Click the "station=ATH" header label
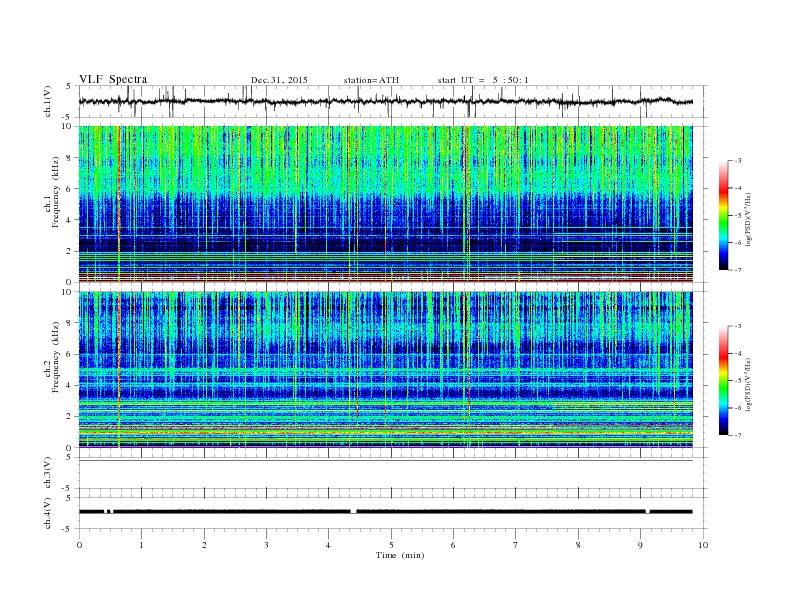The height and width of the screenshot is (612, 792). click(371, 80)
